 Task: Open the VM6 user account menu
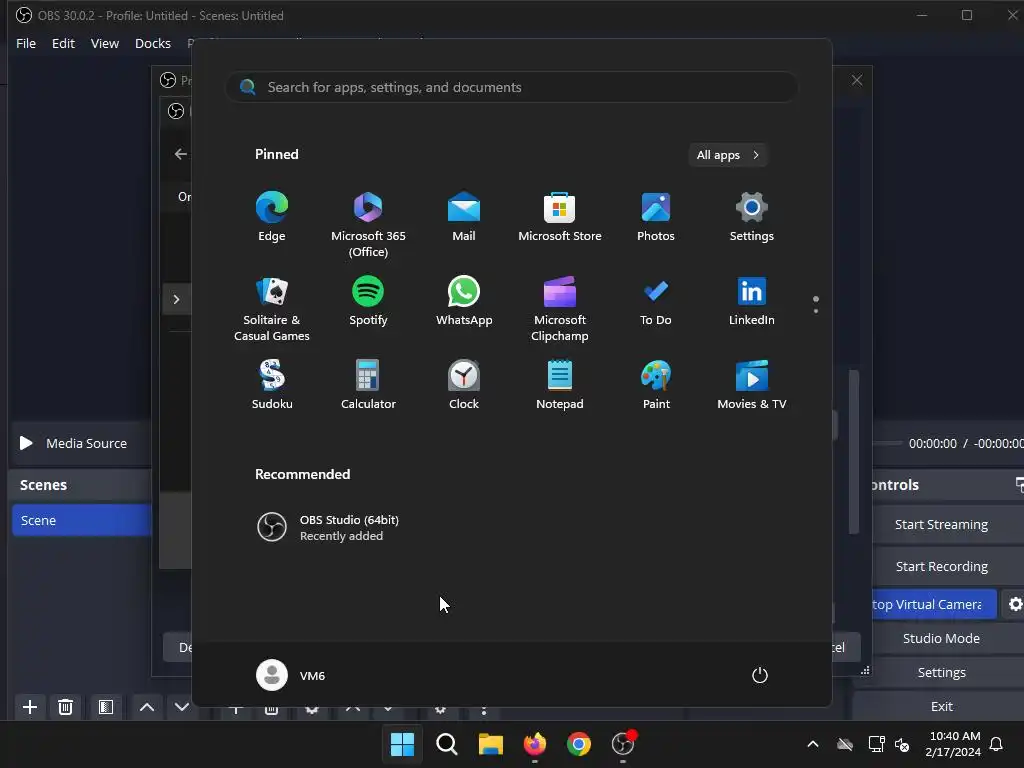pos(291,675)
